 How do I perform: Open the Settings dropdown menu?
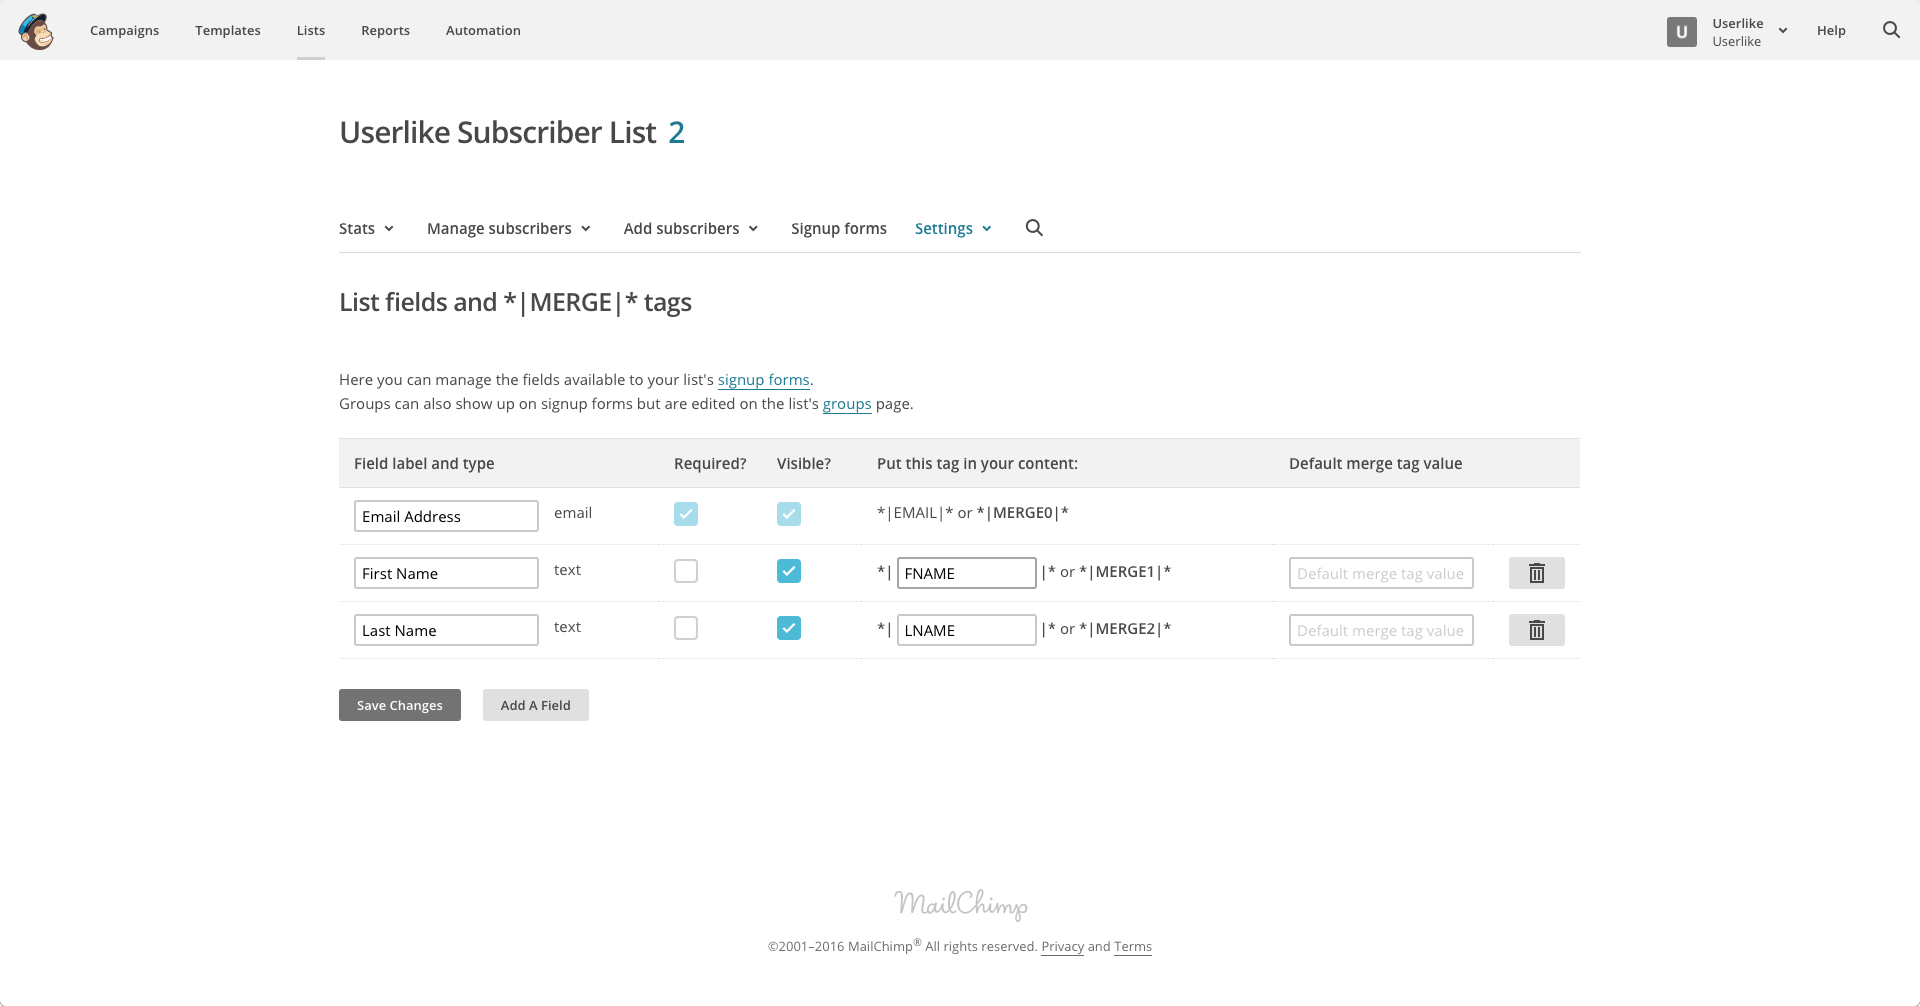952,229
